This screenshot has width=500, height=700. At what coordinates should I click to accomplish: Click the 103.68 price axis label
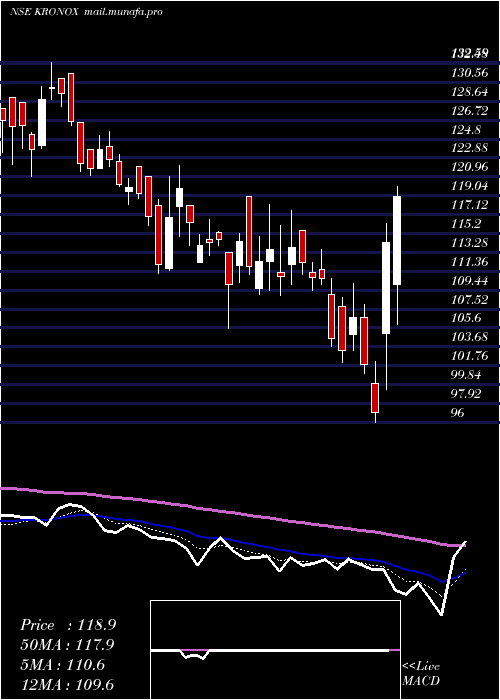coord(470,338)
